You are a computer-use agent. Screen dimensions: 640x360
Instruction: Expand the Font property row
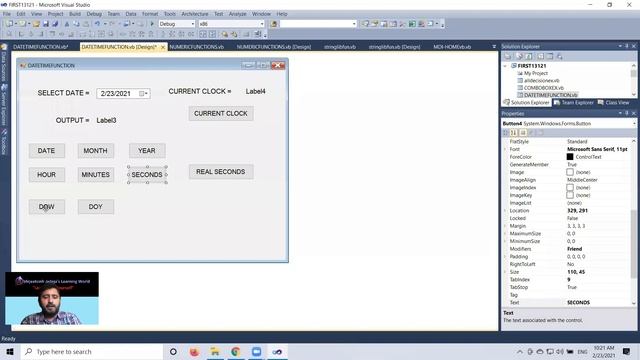pyautogui.click(x=505, y=149)
